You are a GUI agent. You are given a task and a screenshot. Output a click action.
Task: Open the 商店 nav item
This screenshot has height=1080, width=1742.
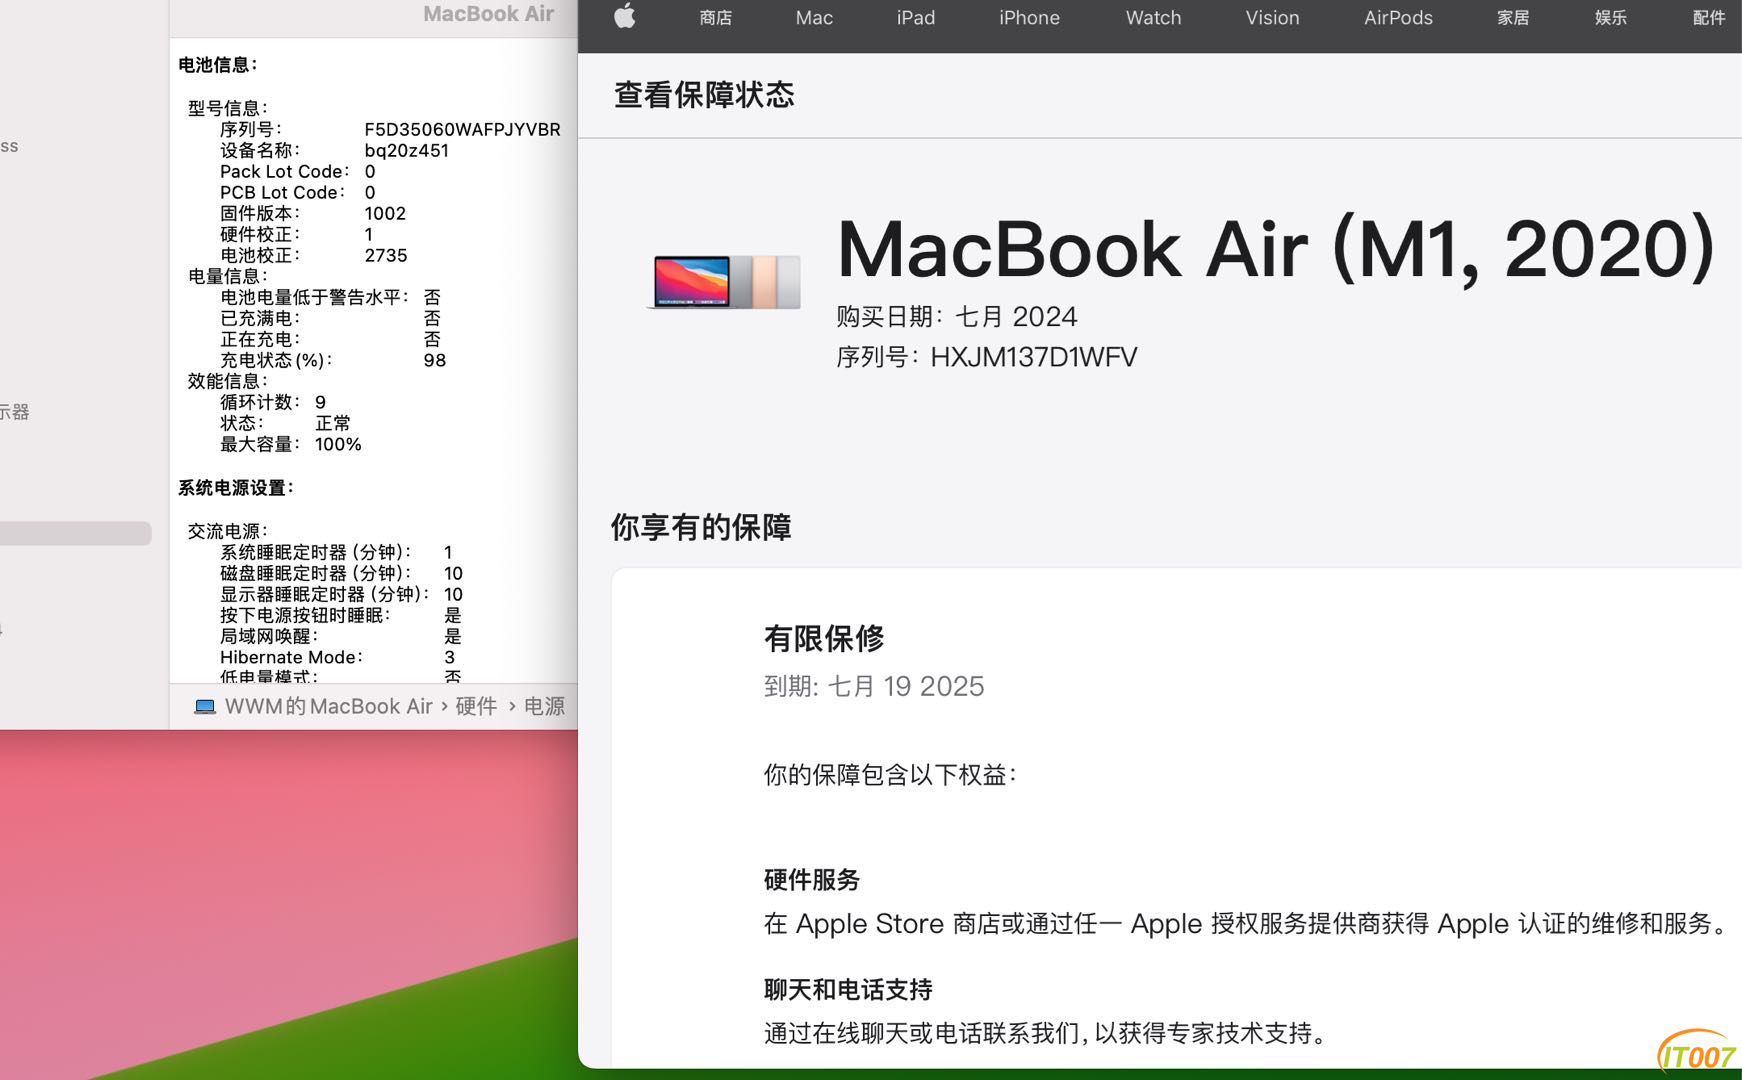[715, 18]
